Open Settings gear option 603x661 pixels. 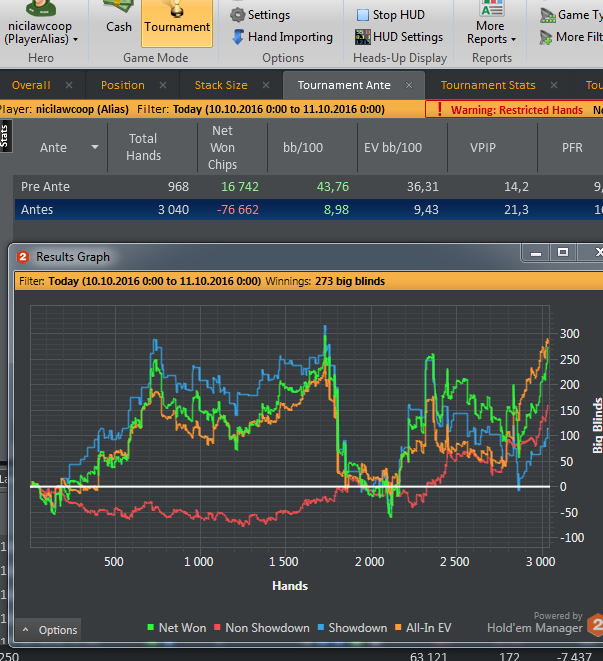[260, 15]
